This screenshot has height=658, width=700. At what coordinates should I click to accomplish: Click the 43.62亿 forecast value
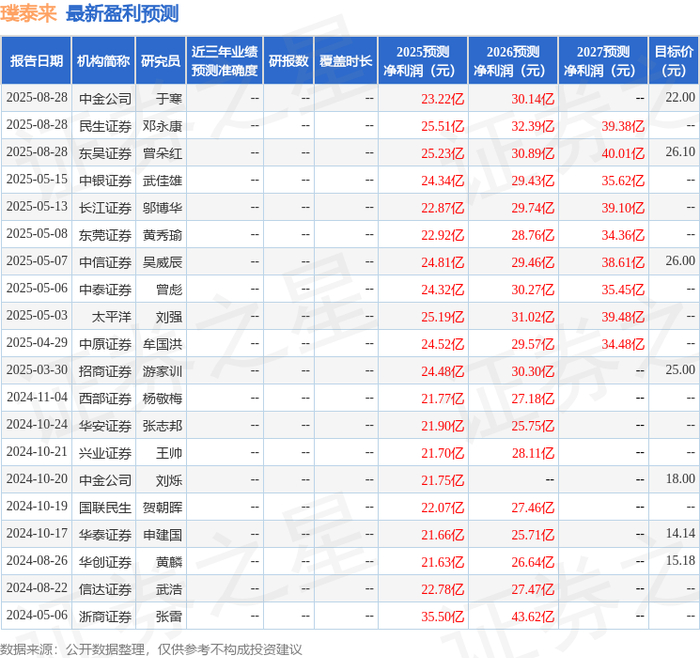(533, 616)
